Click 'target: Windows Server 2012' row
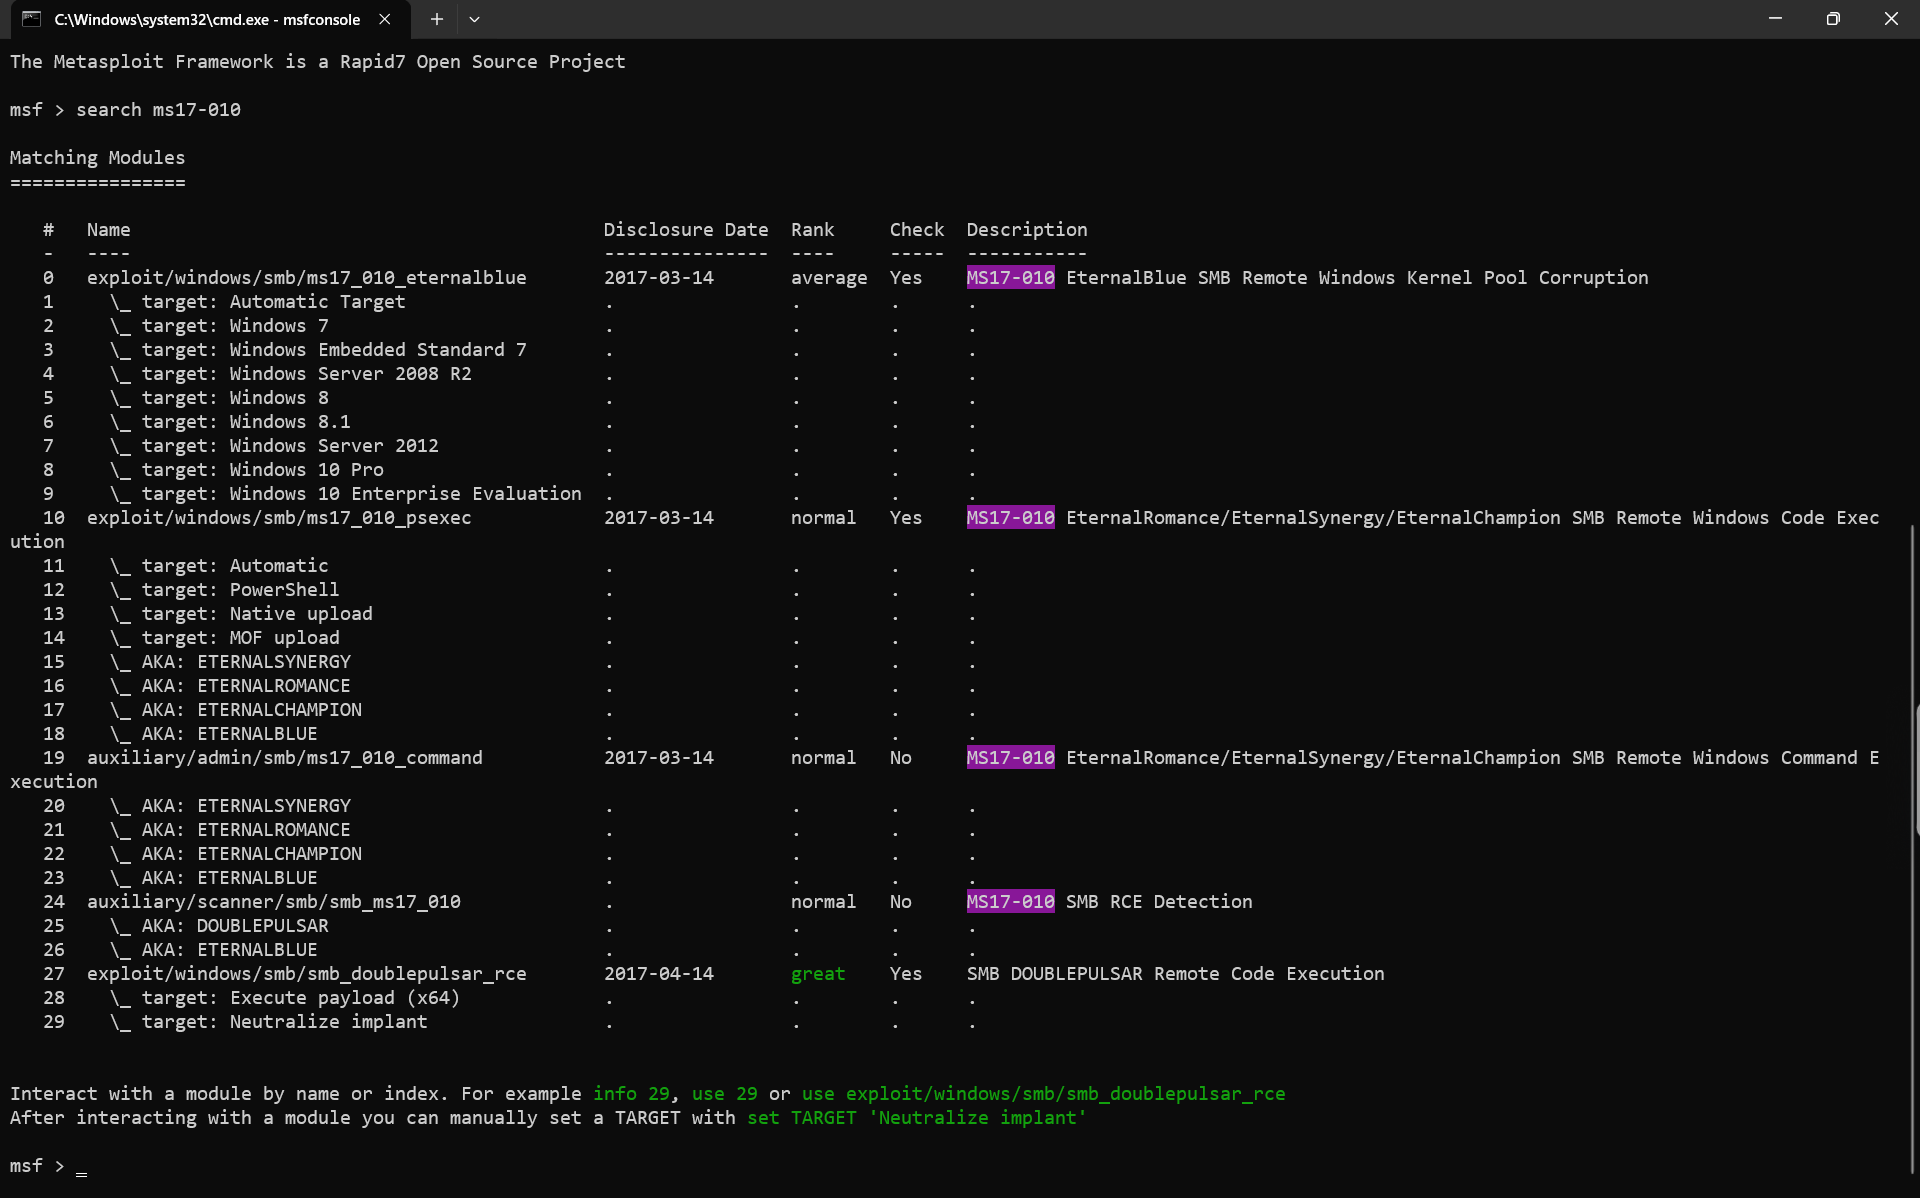 tap(274, 446)
